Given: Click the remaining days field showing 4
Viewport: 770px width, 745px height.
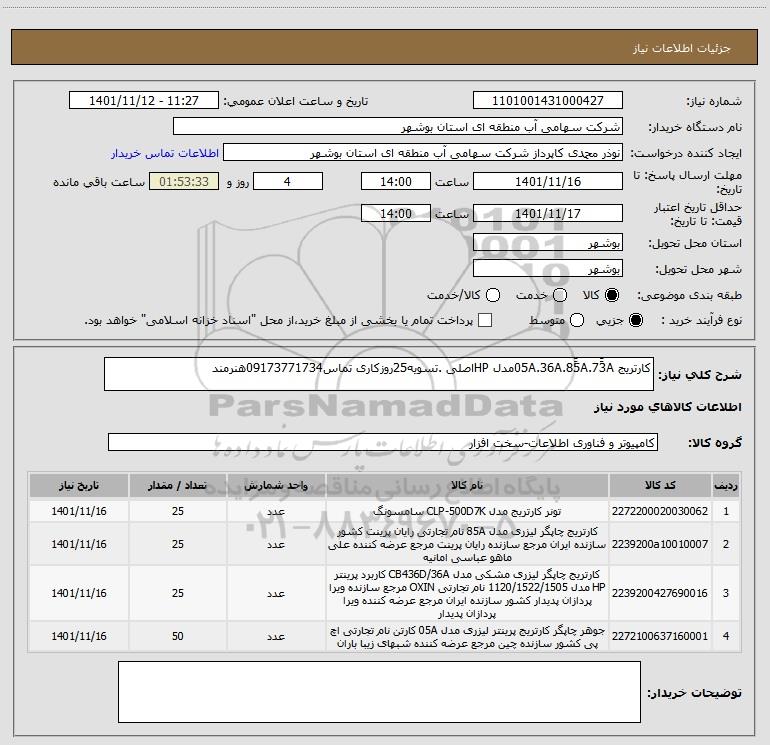Looking at the screenshot, I should [x=288, y=181].
